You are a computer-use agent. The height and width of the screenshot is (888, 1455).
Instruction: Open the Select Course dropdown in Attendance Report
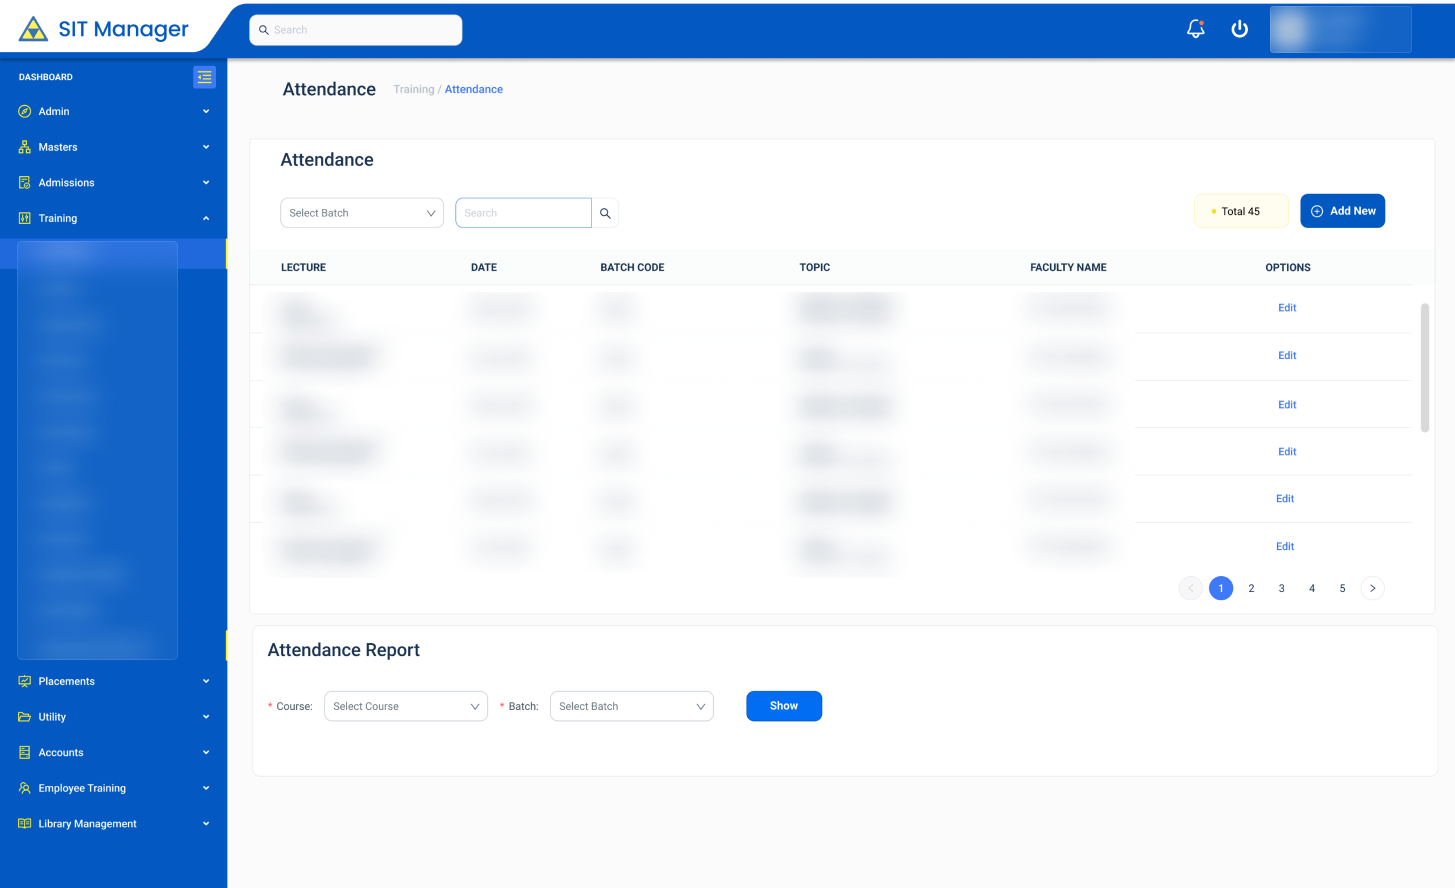click(x=405, y=706)
